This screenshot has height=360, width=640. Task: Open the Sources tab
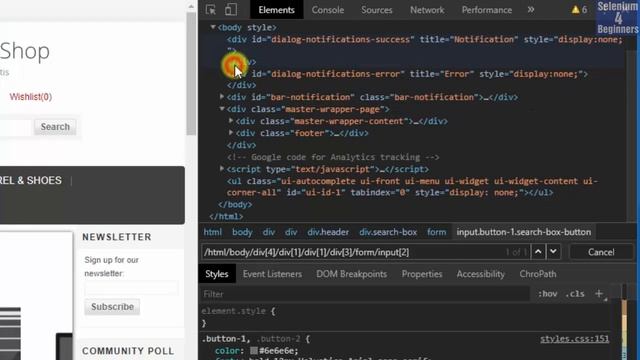pos(376,10)
